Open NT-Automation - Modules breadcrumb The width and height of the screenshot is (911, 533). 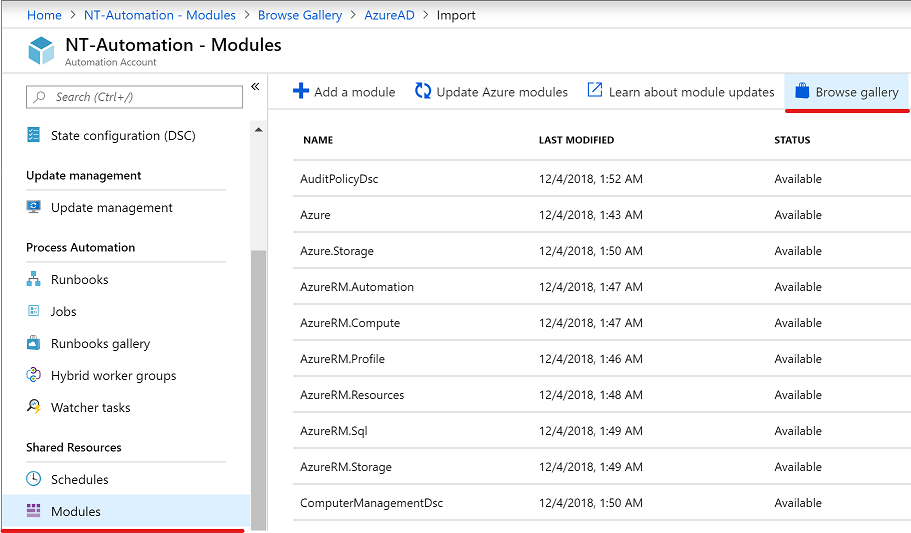pos(160,15)
